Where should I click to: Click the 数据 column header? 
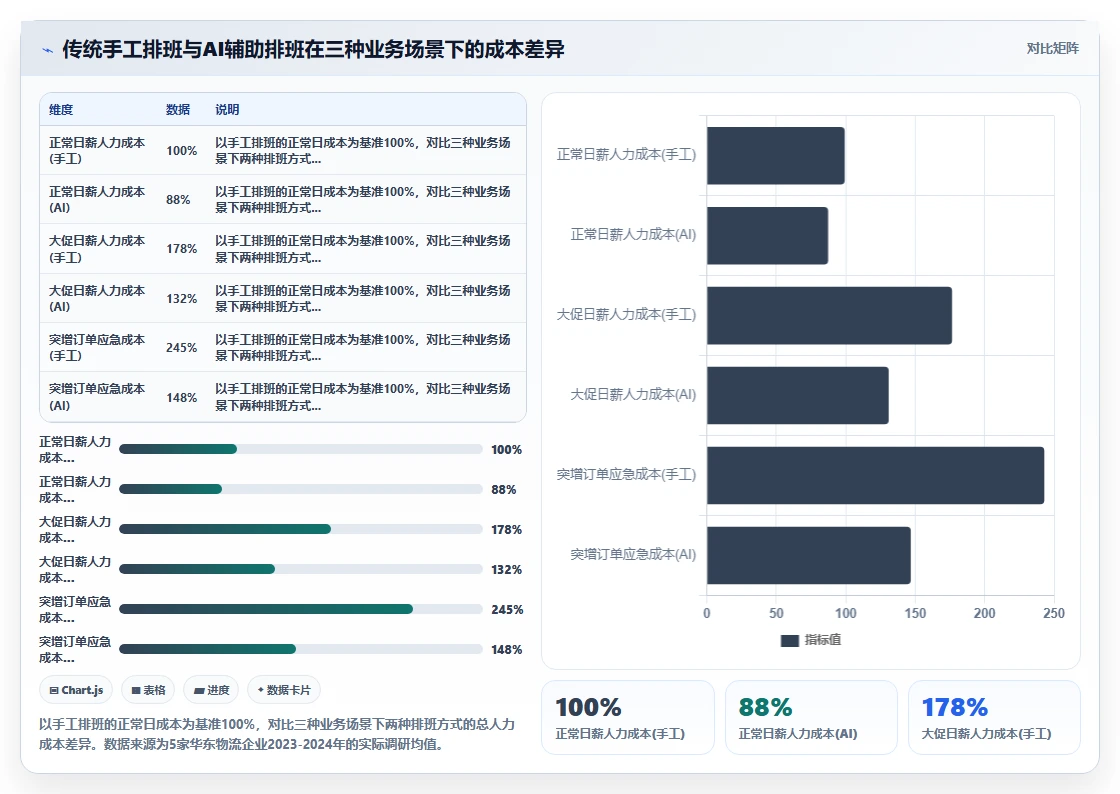coord(178,109)
